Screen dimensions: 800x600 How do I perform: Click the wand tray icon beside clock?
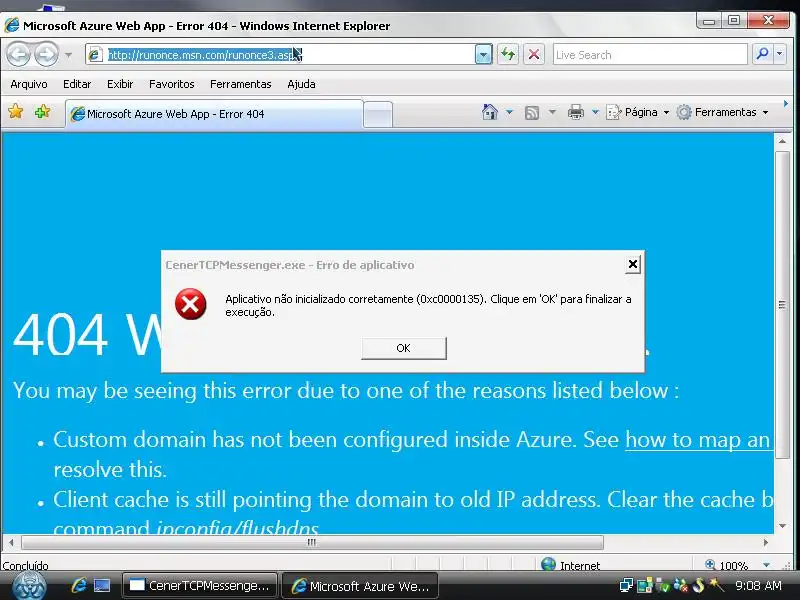click(717, 585)
